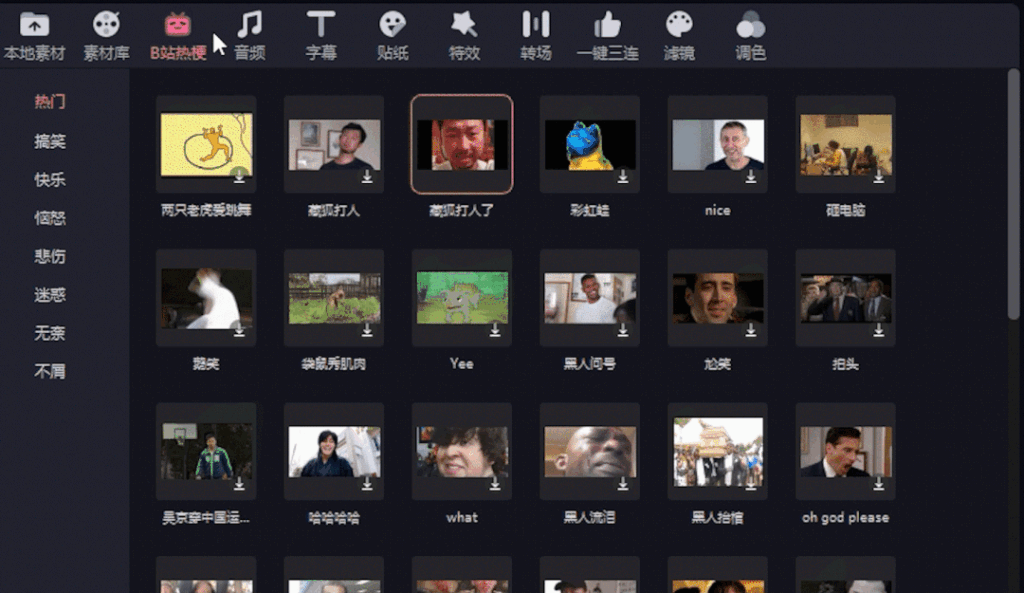
Task: Download the 黑人抬棺 meme clip
Action: (x=749, y=485)
